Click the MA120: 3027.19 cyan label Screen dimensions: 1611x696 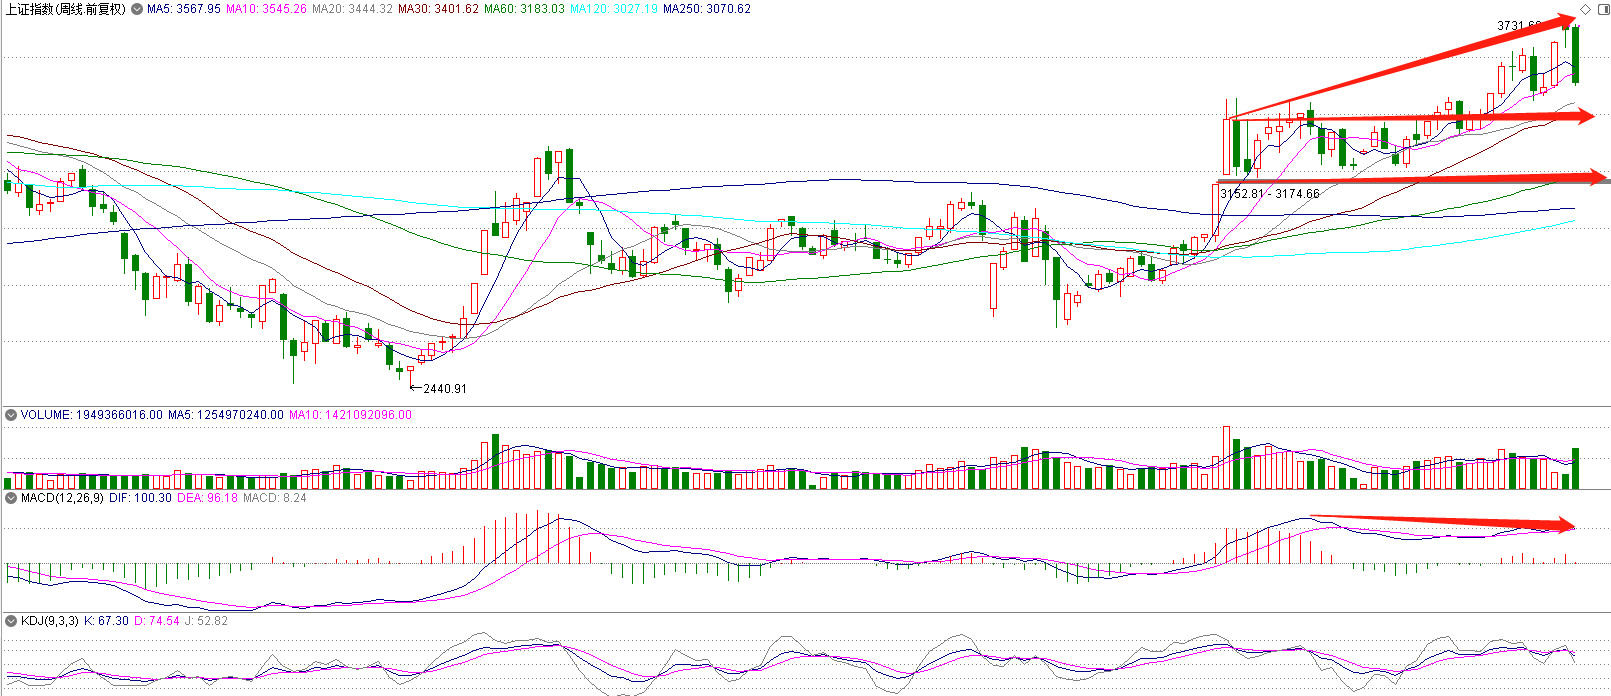[x=614, y=9]
